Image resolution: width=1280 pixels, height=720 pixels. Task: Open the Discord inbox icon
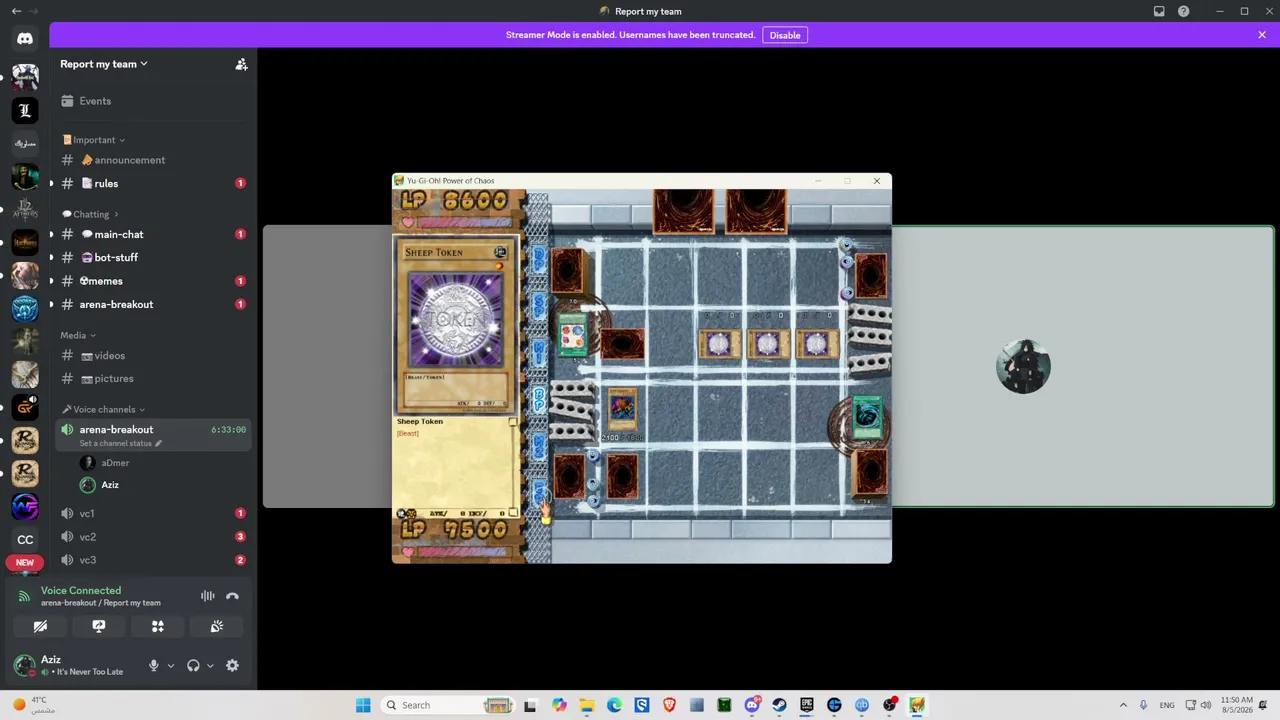pyautogui.click(x=1159, y=11)
